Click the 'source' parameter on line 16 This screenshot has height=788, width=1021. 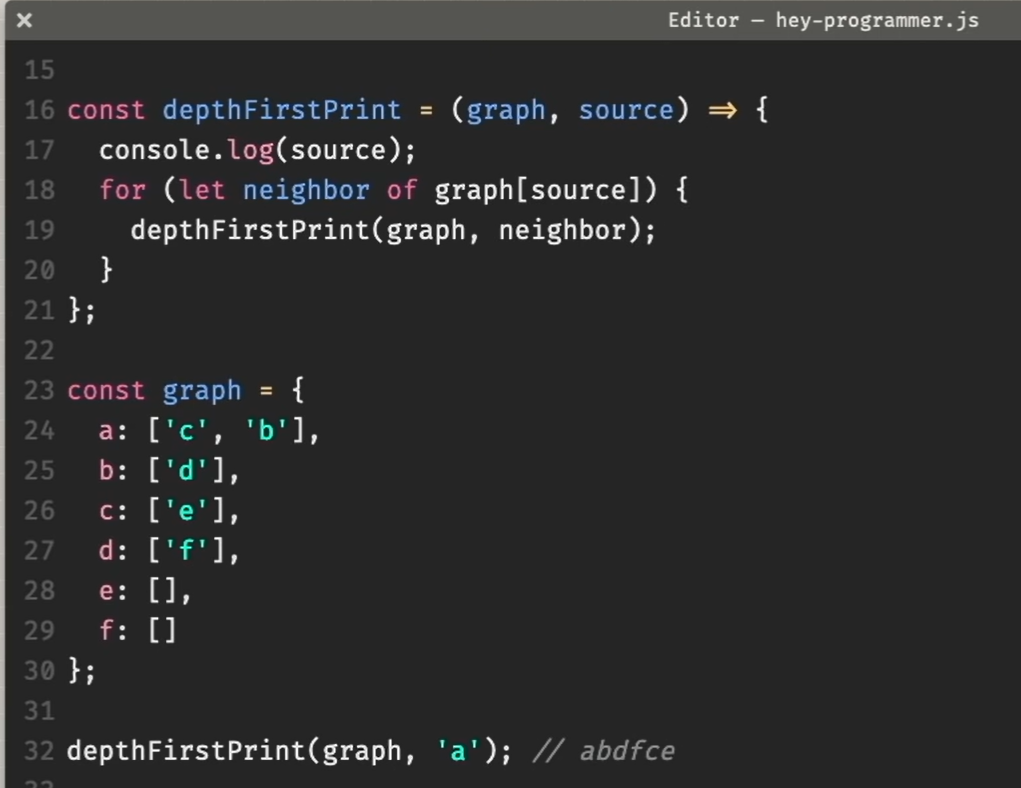click(x=625, y=110)
